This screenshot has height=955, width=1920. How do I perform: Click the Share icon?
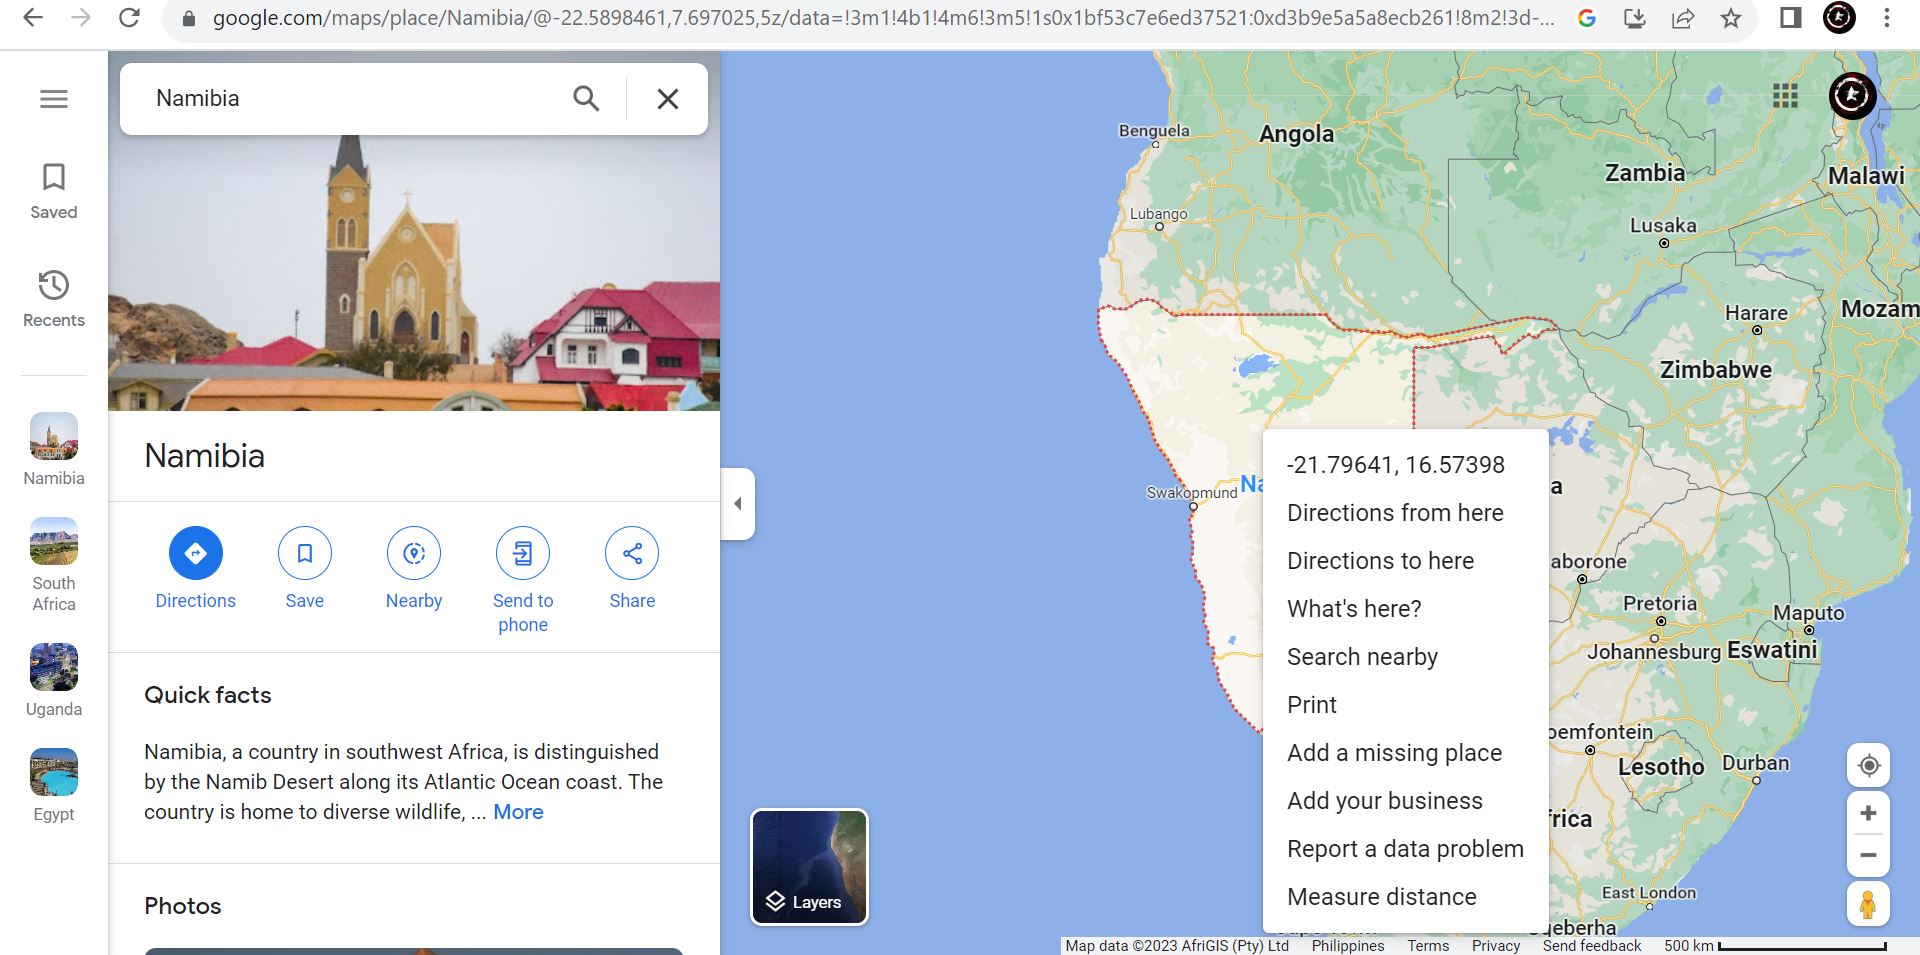click(x=632, y=553)
